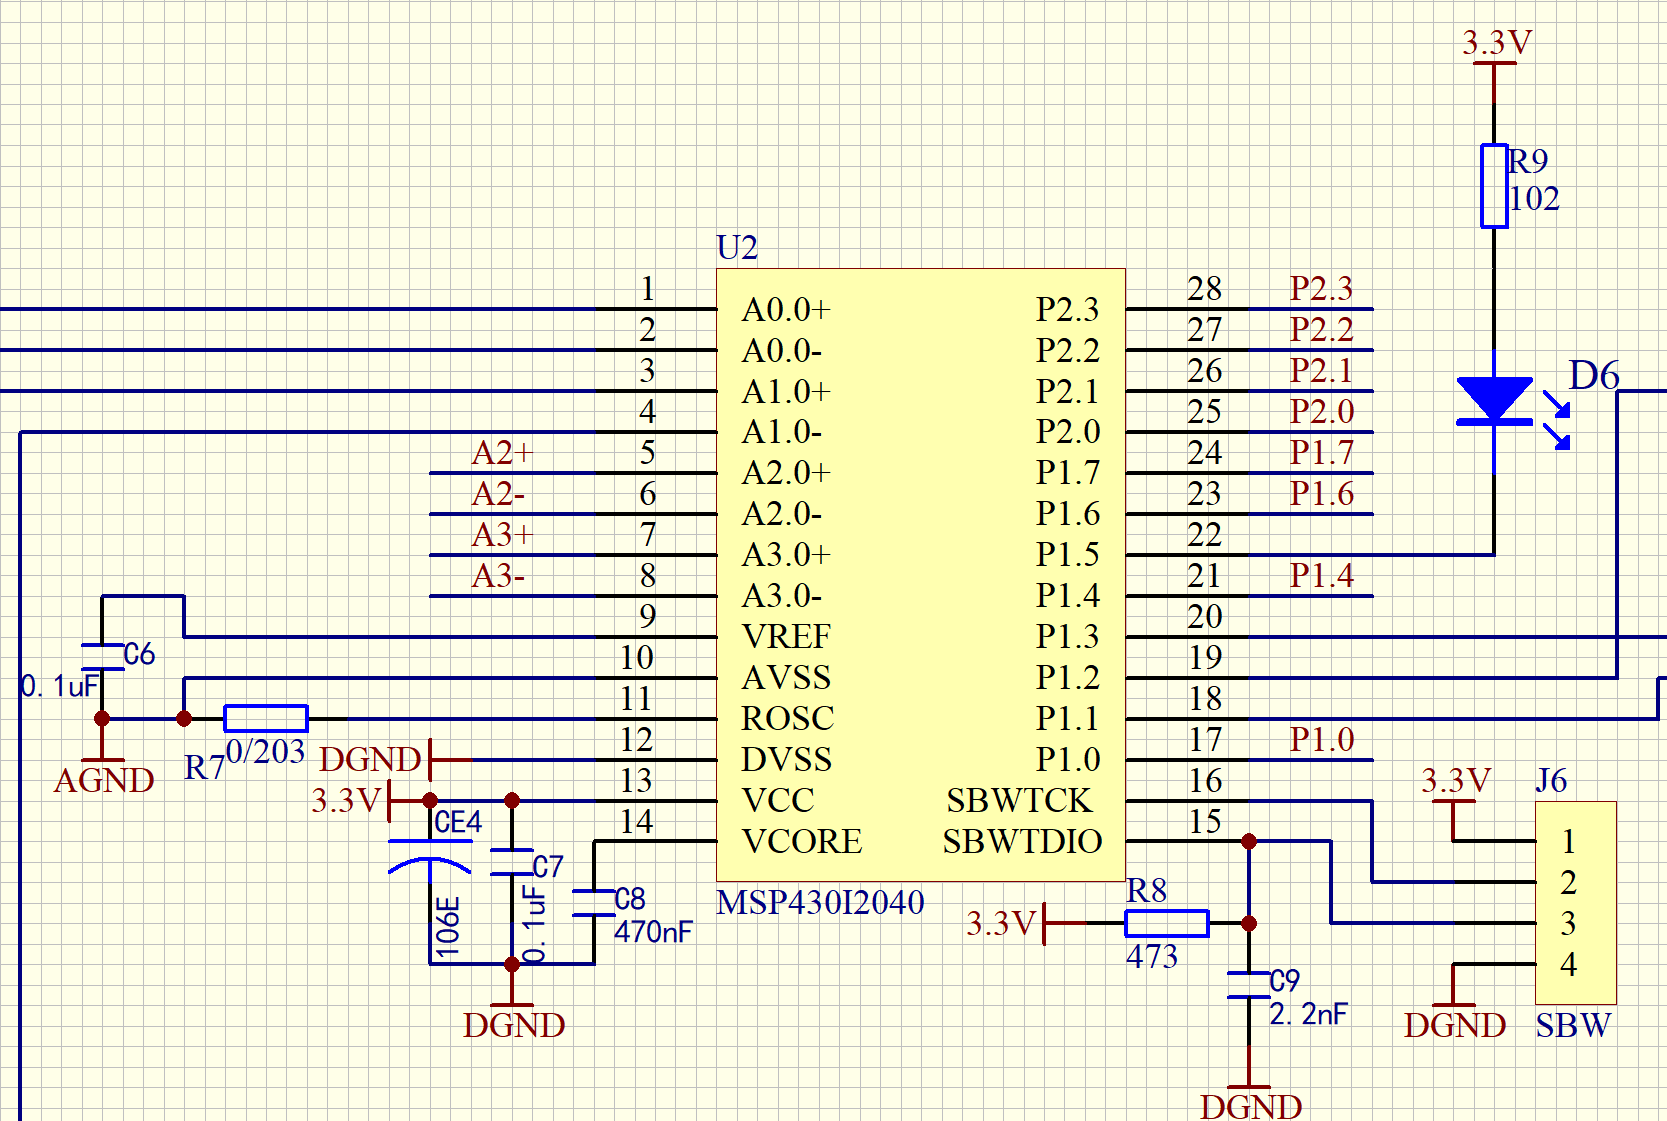Select the R9 resistor symbol
The height and width of the screenshot is (1121, 1667).
click(1494, 186)
